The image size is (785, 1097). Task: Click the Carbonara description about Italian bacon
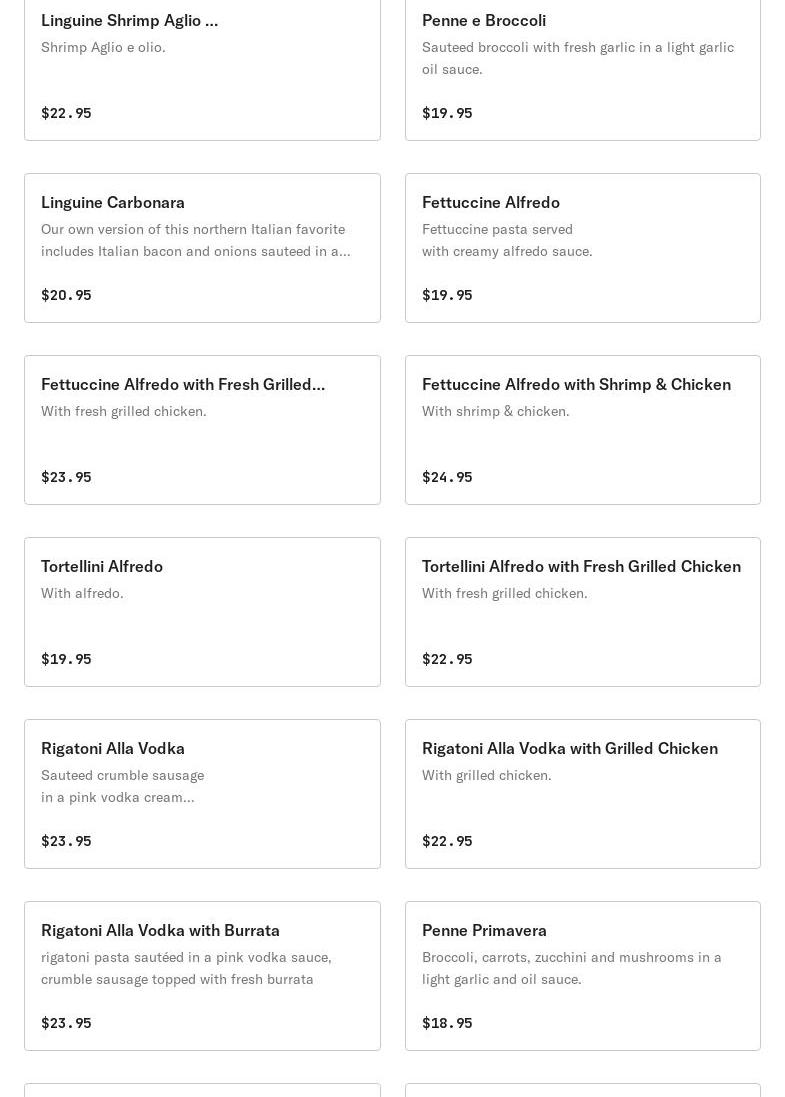coord(195,240)
